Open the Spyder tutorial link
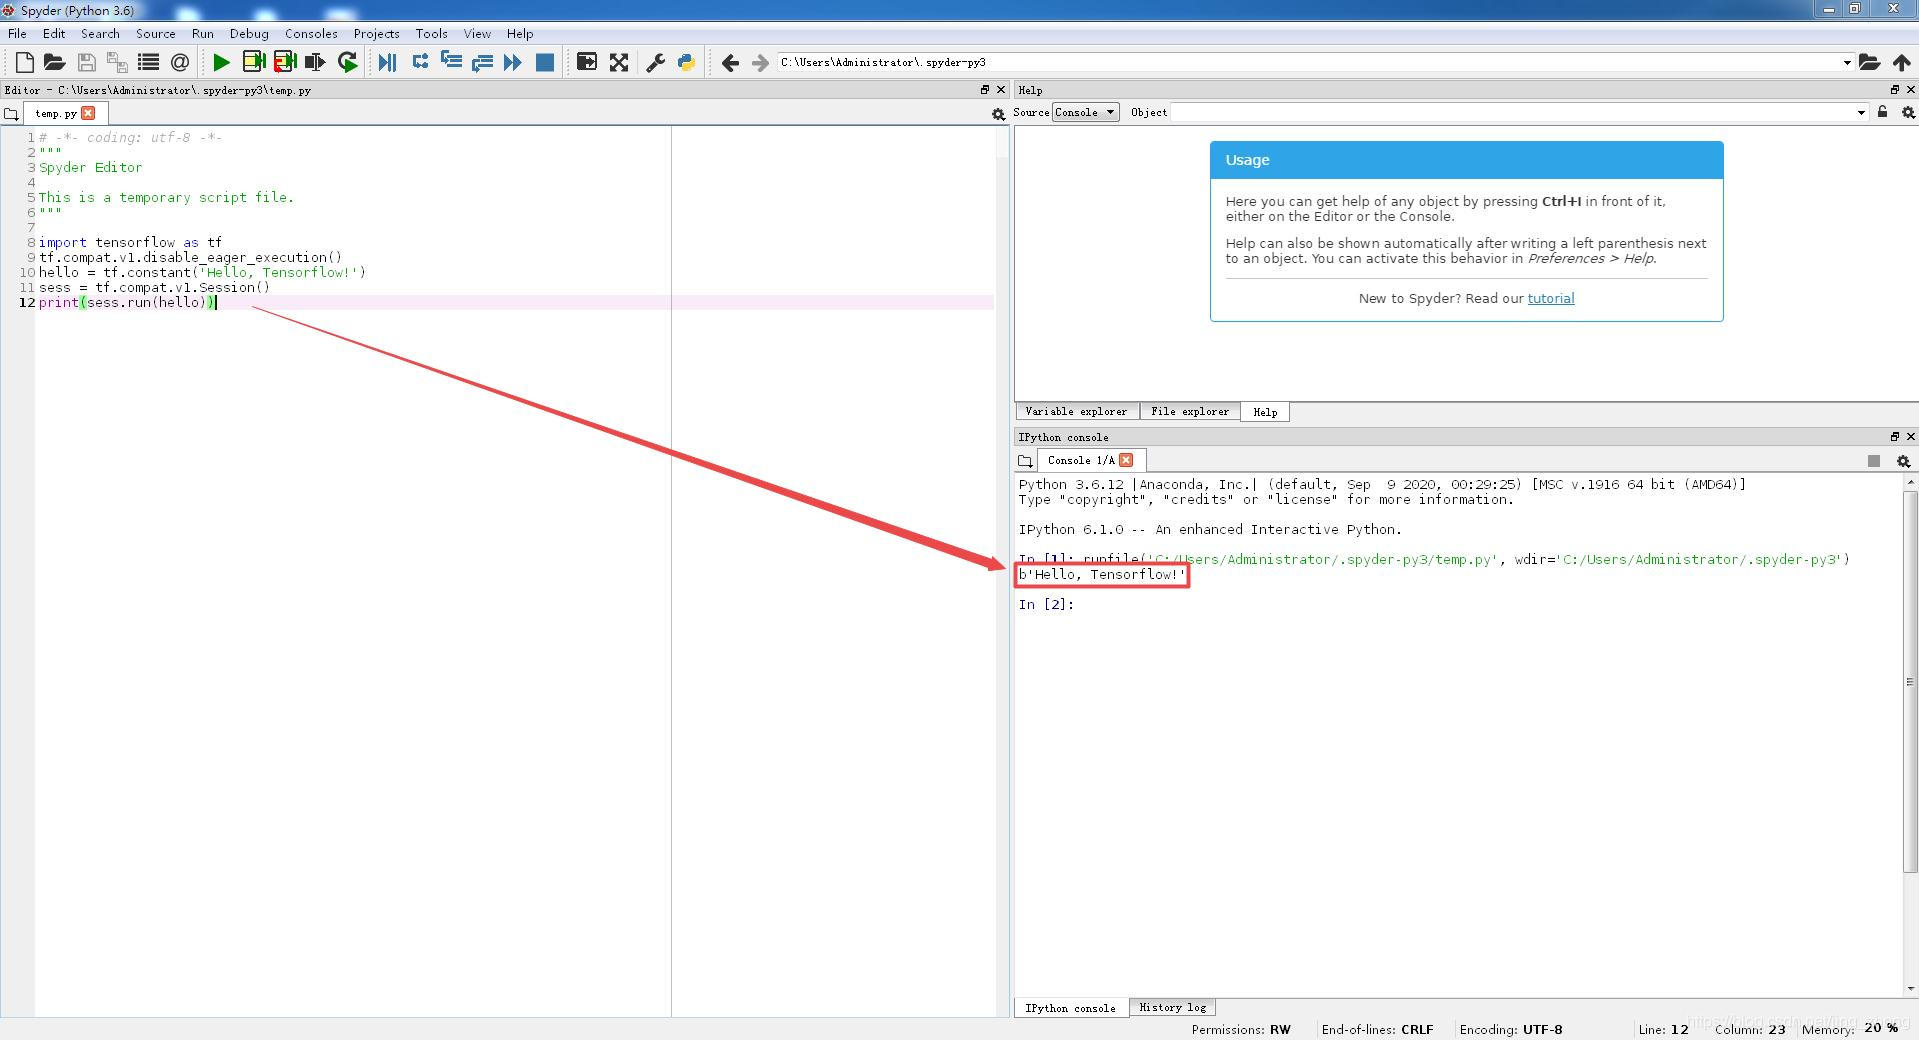Screen dimensions: 1919x1040 coord(1550,298)
